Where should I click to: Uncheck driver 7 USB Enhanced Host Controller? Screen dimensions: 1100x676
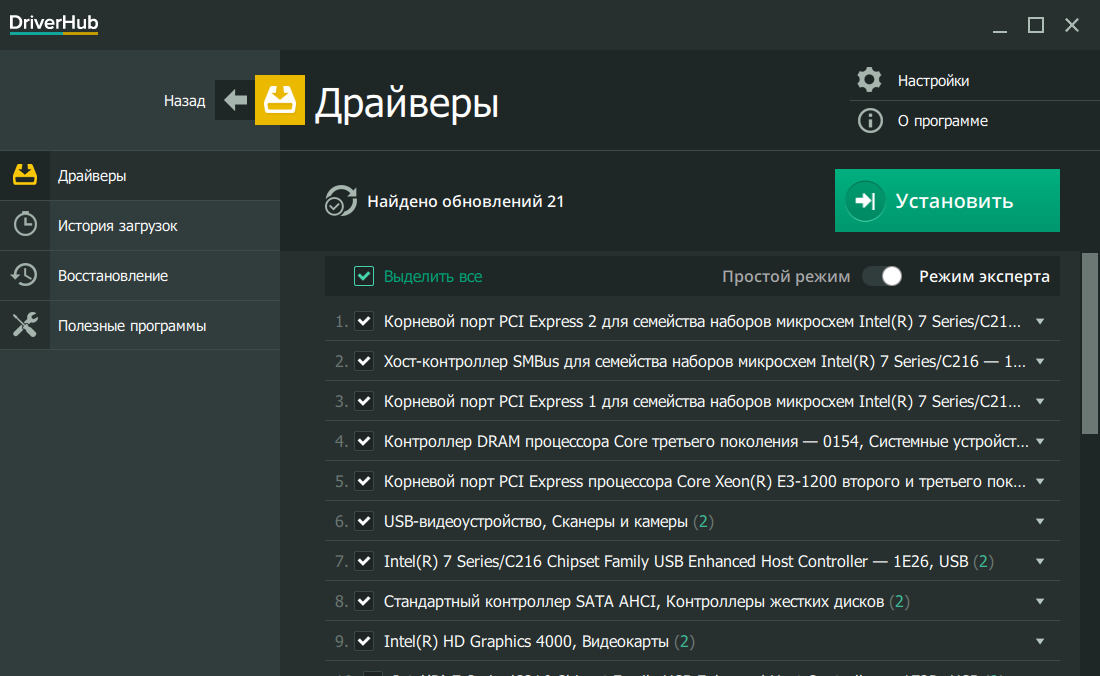pyautogui.click(x=363, y=562)
